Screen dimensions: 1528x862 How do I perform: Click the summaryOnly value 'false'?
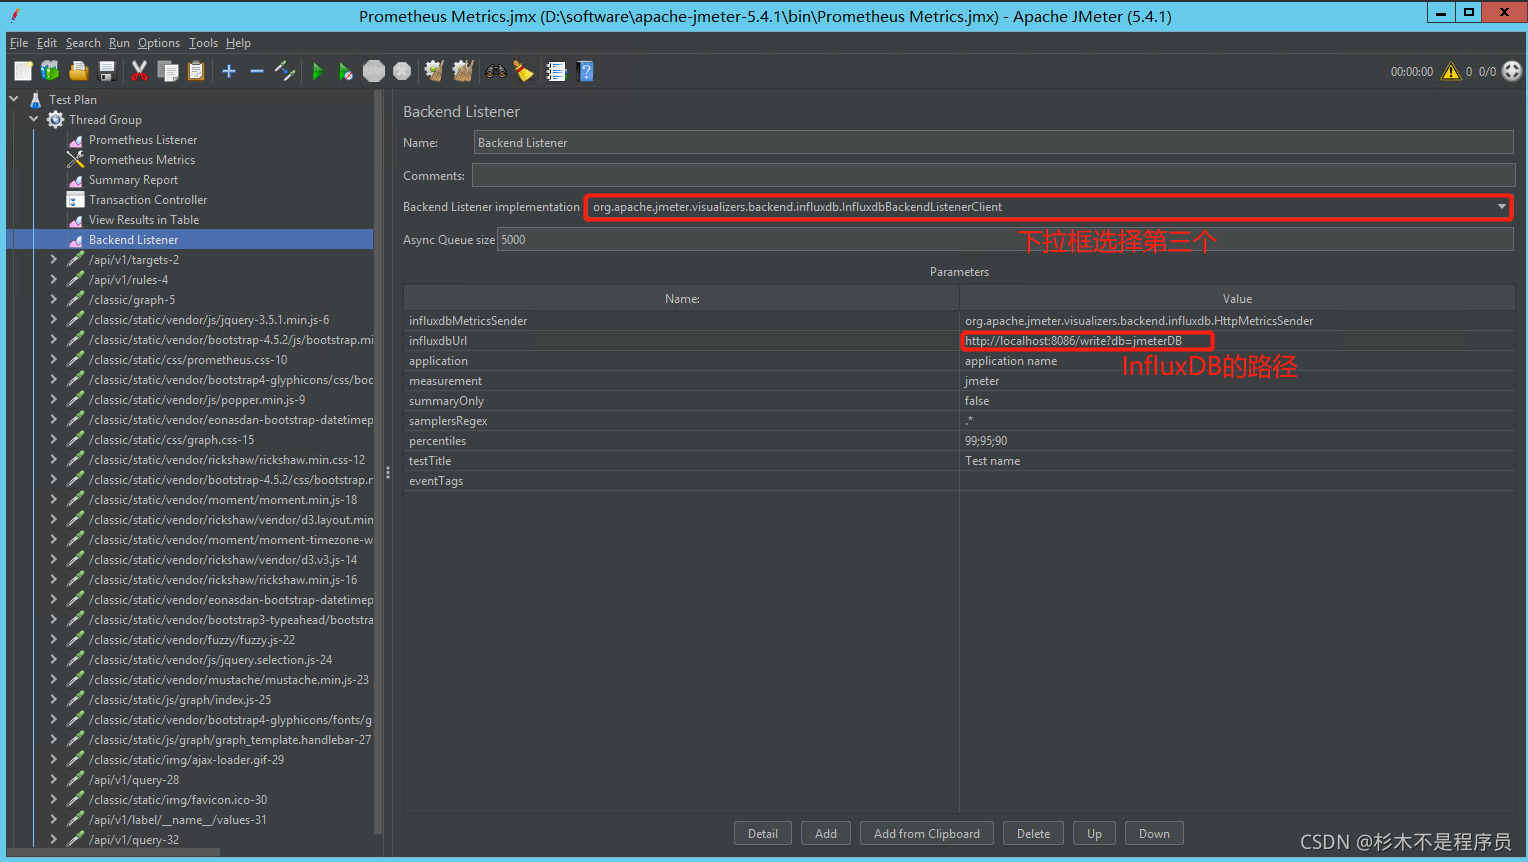click(x=1237, y=401)
